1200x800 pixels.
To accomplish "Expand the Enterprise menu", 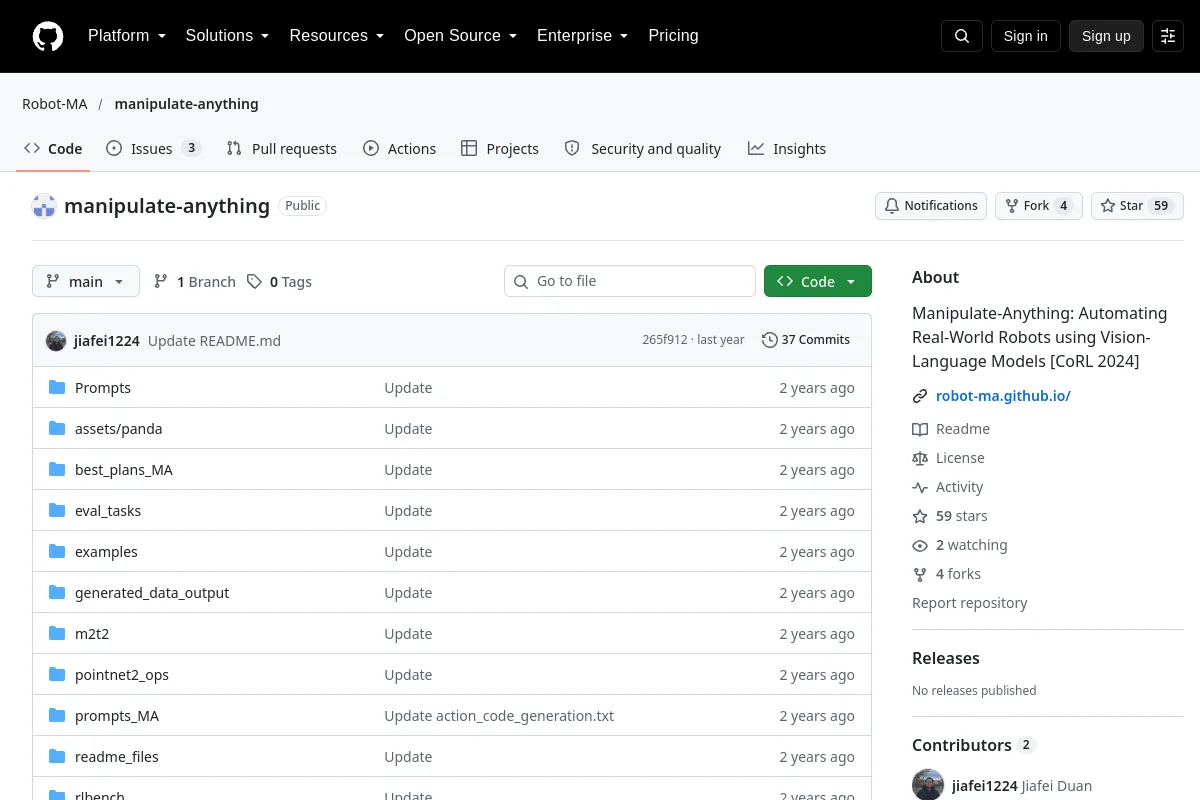I will pyautogui.click(x=583, y=36).
